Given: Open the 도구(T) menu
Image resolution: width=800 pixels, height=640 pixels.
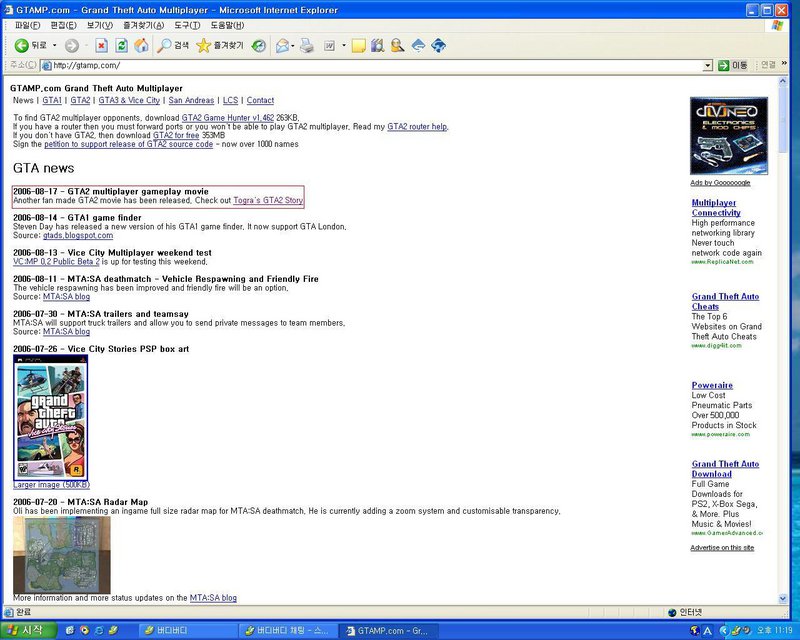Looking at the screenshot, I should point(187,25).
